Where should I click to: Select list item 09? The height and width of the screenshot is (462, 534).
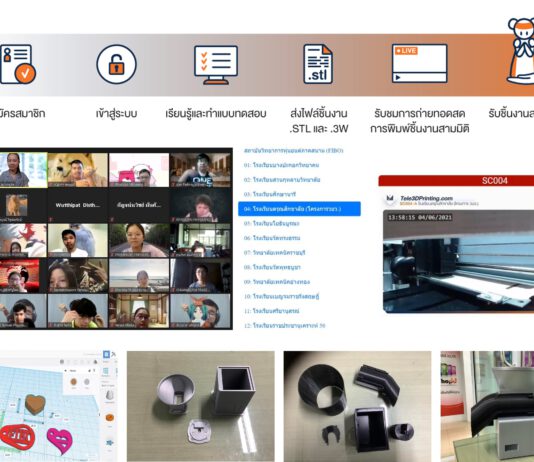pos(277,282)
